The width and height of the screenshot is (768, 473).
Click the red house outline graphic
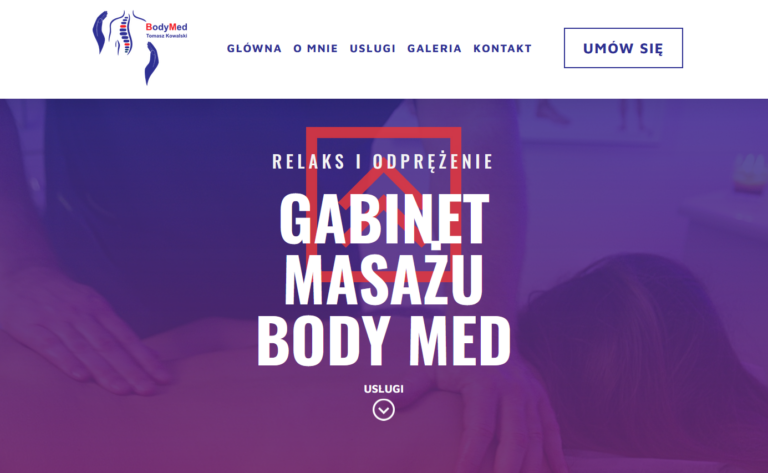(384, 204)
